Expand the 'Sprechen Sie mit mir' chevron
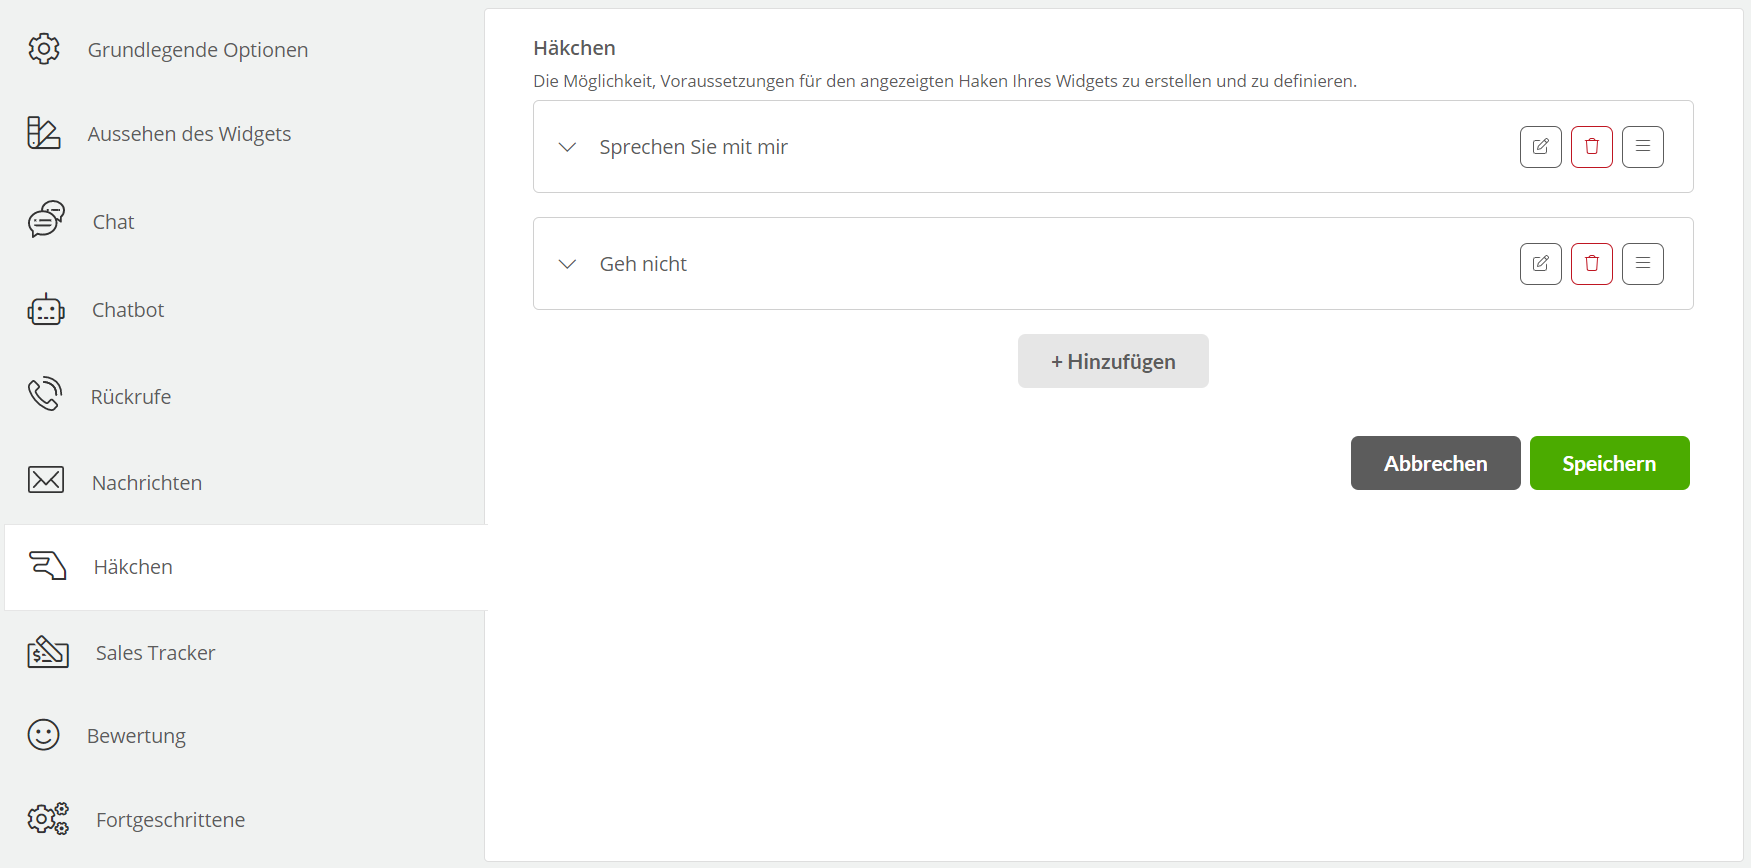Screen dimensions: 1751x868 (x=567, y=147)
